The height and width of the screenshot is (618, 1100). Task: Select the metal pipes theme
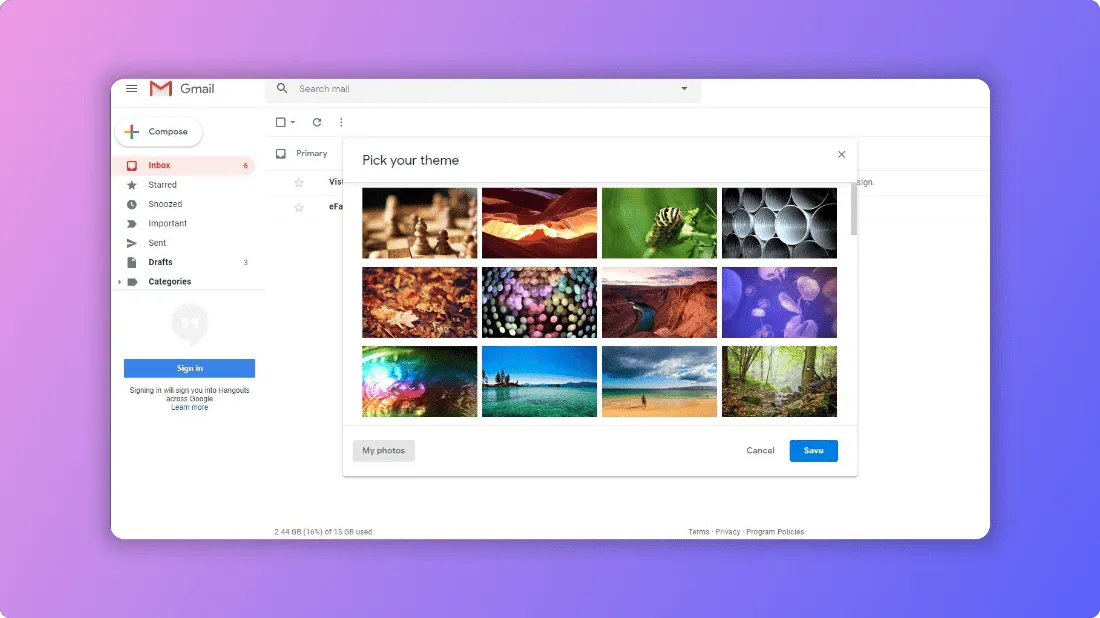tap(779, 223)
